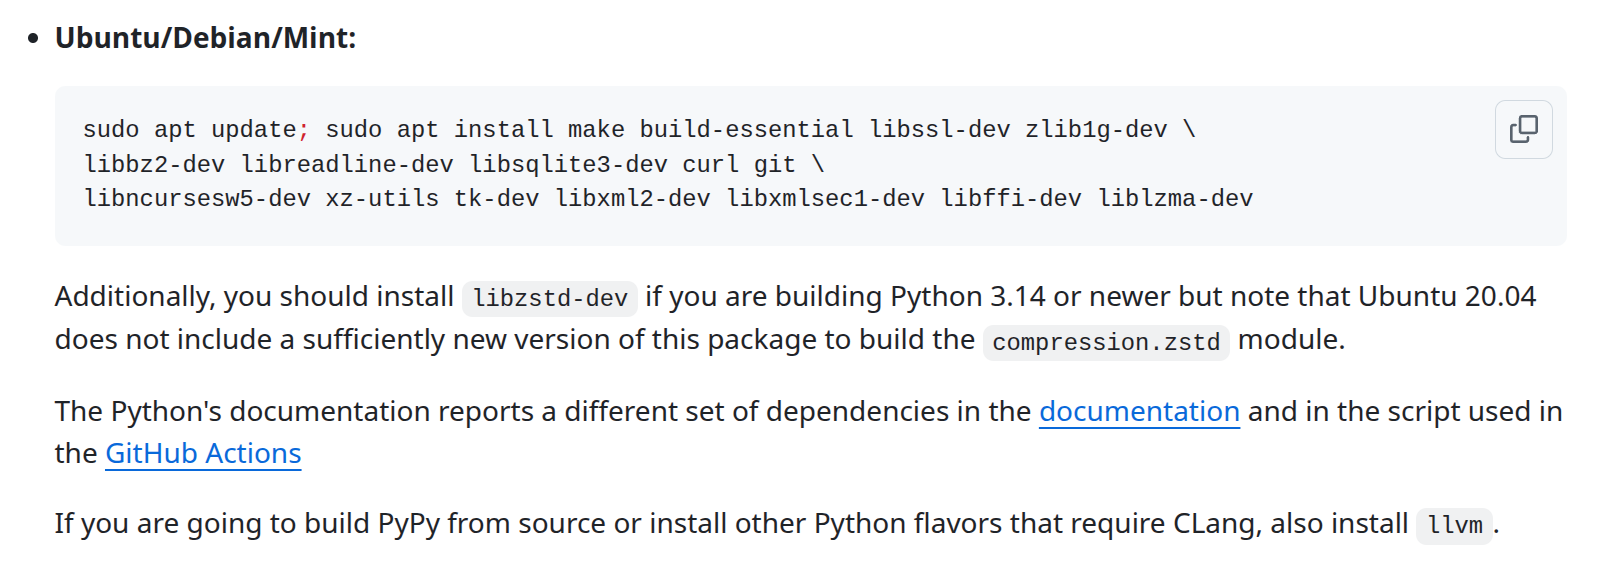The image size is (1620, 565).
Task: Click the libbz2-dev package name
Action: pyautogui.click(x=154, y=164)
